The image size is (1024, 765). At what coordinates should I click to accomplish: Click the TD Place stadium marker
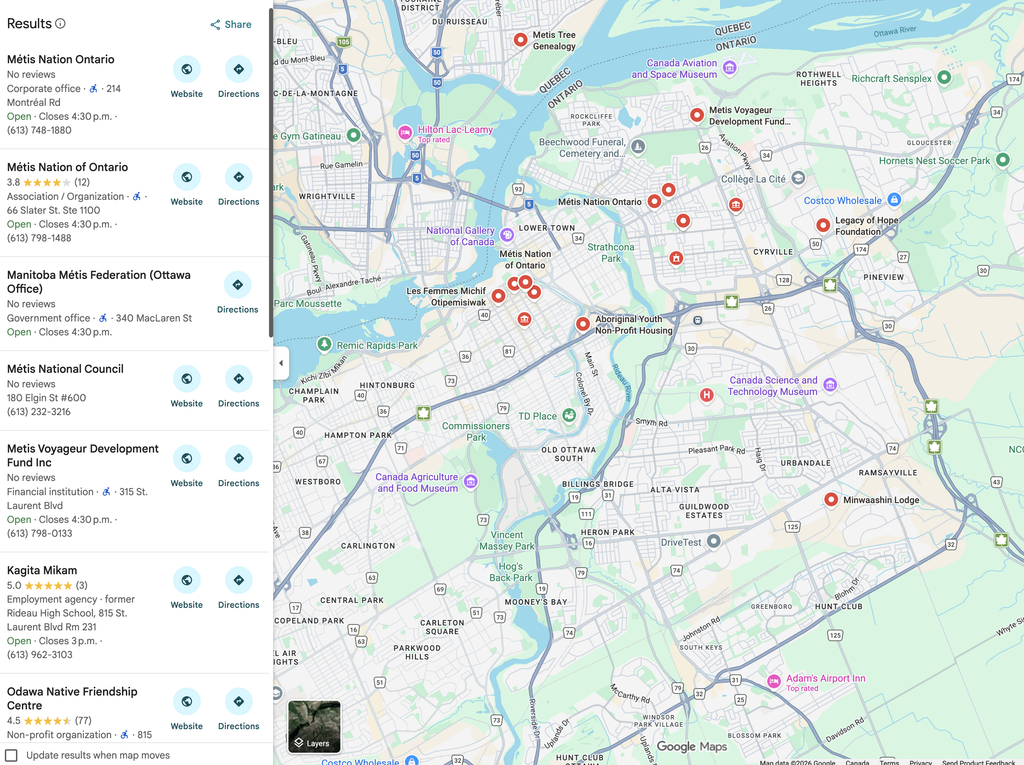pos(569,415)
